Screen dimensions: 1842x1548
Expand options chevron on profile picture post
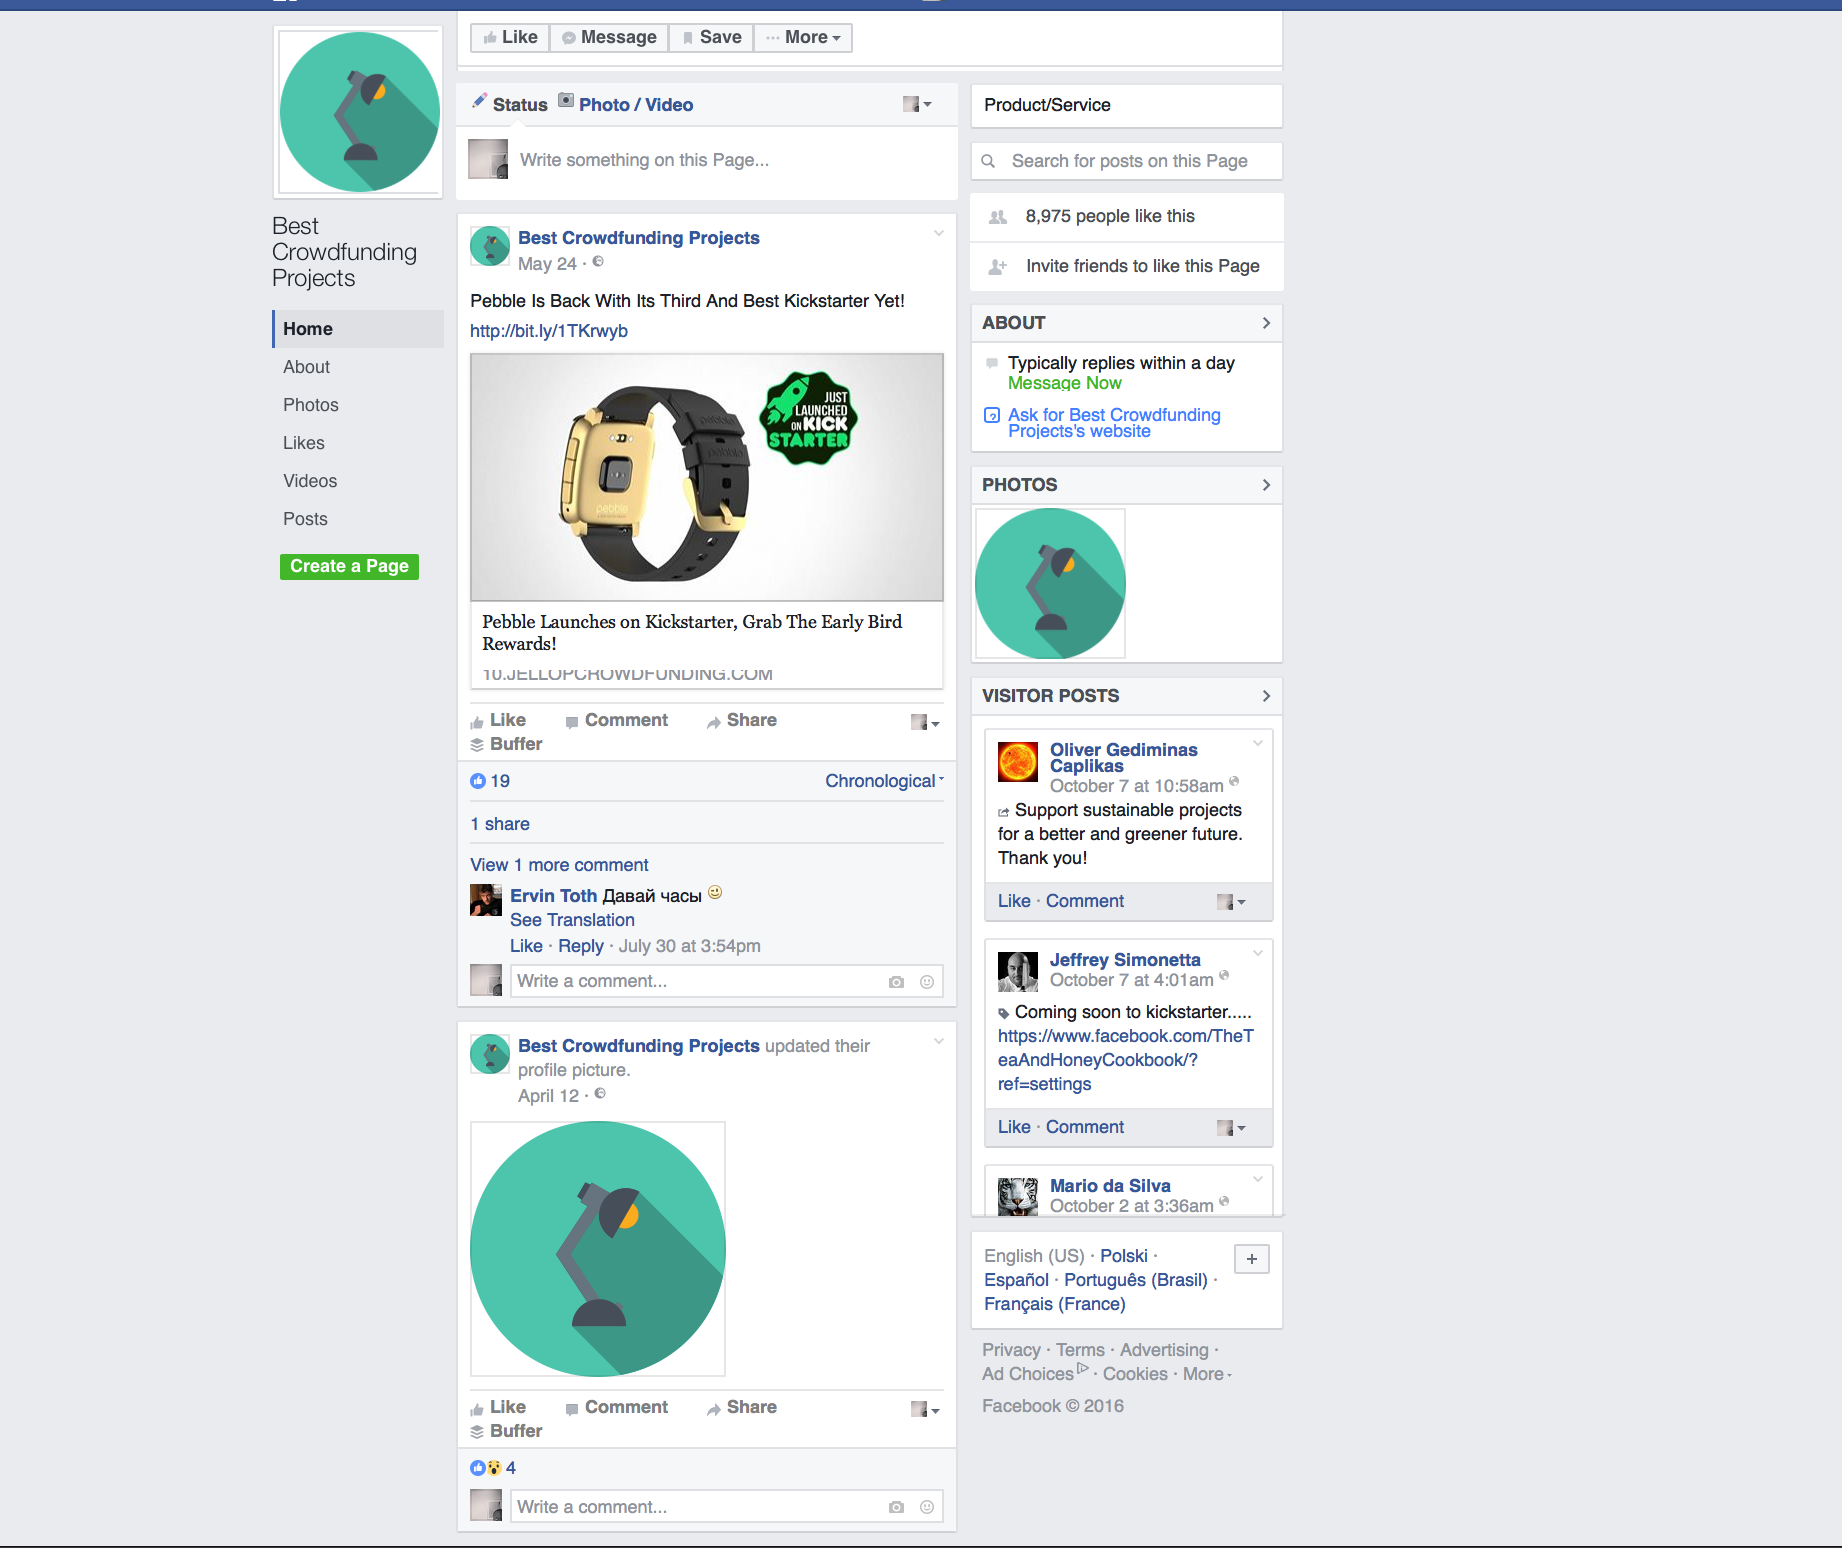(939, 1041)
